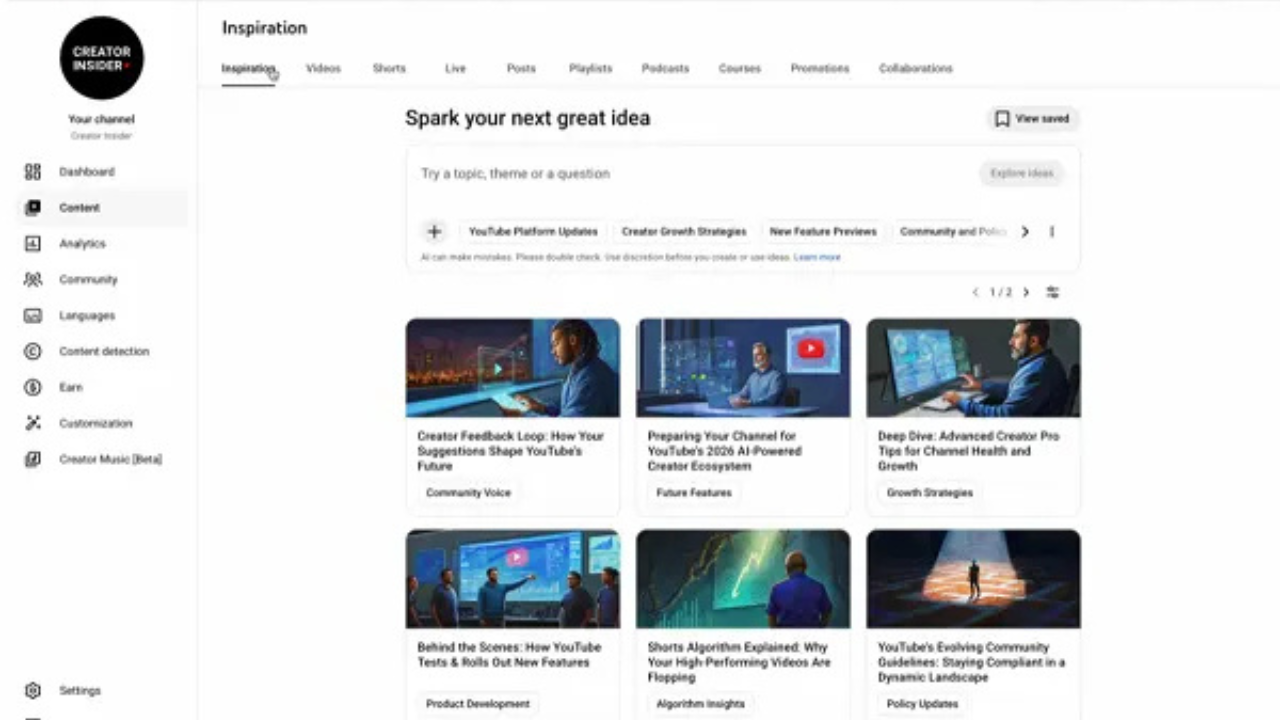
Task: Click the Community label in sidebar
Action: (88, 280)
